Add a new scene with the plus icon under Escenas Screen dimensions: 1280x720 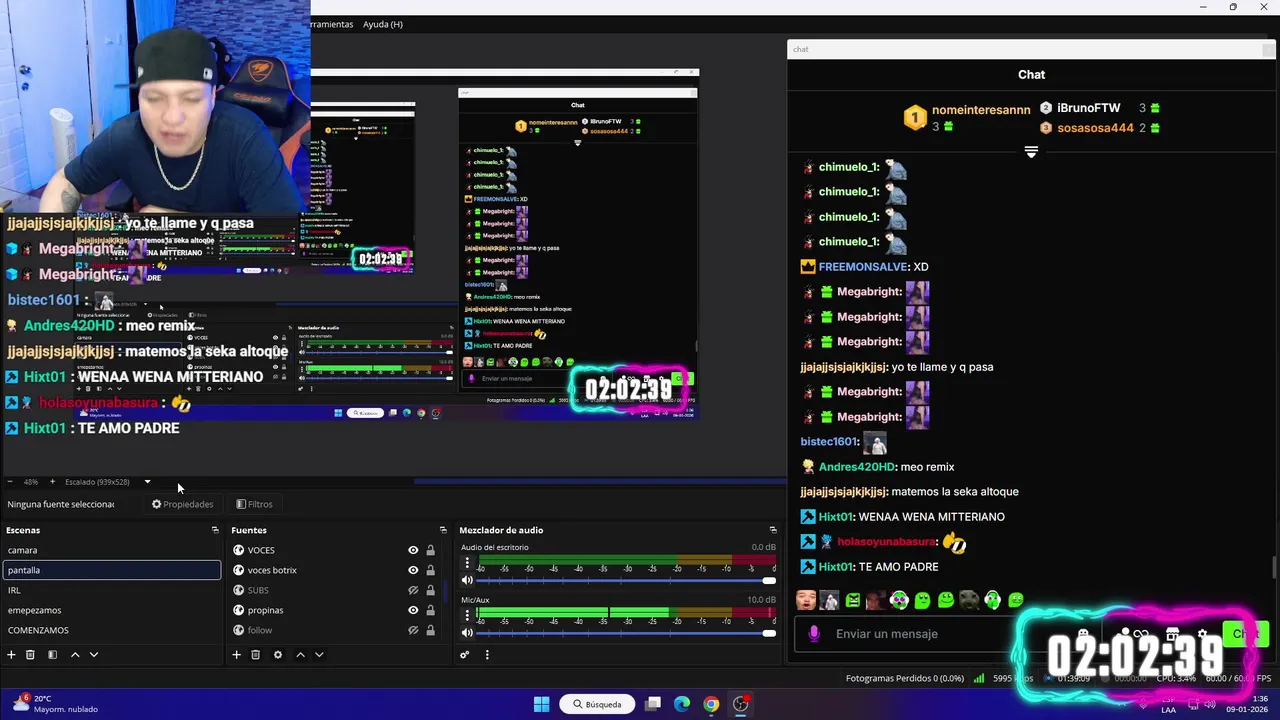(x=11, y=655)
